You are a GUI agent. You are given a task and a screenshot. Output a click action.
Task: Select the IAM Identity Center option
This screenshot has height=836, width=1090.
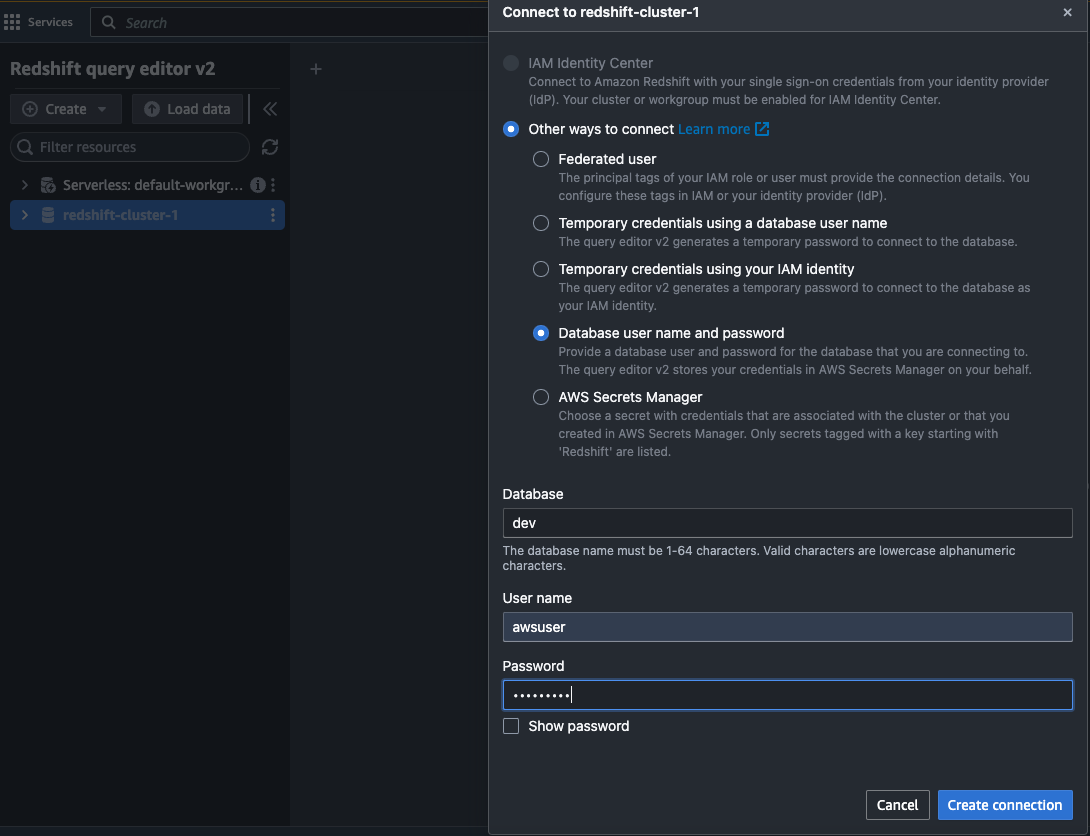click(x=511, y=63)
